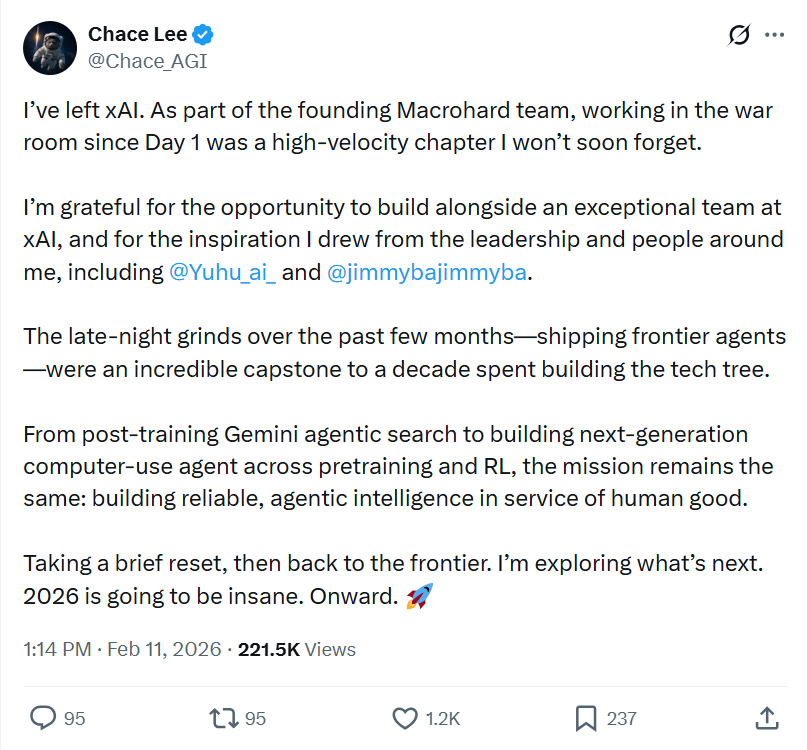Viewport: 807px width, 750px height.
Task: Click the 237 bookmarks count
Action: pos(622,718)
